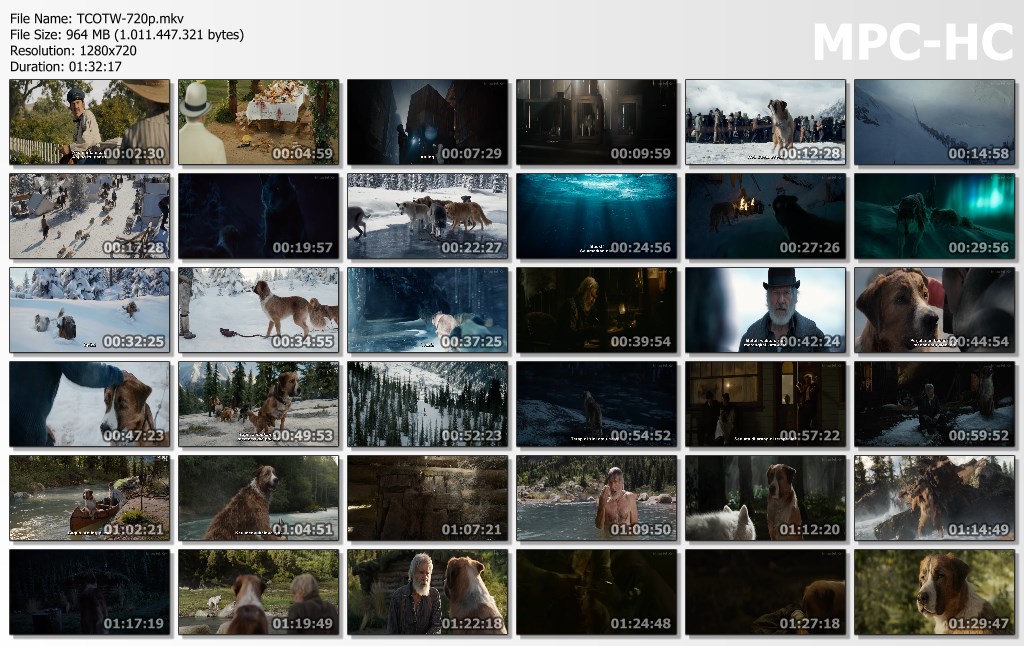Pick the thumbnail marked 00:39:54
This screenshot has width=1024, height=646.
(597, 310)
